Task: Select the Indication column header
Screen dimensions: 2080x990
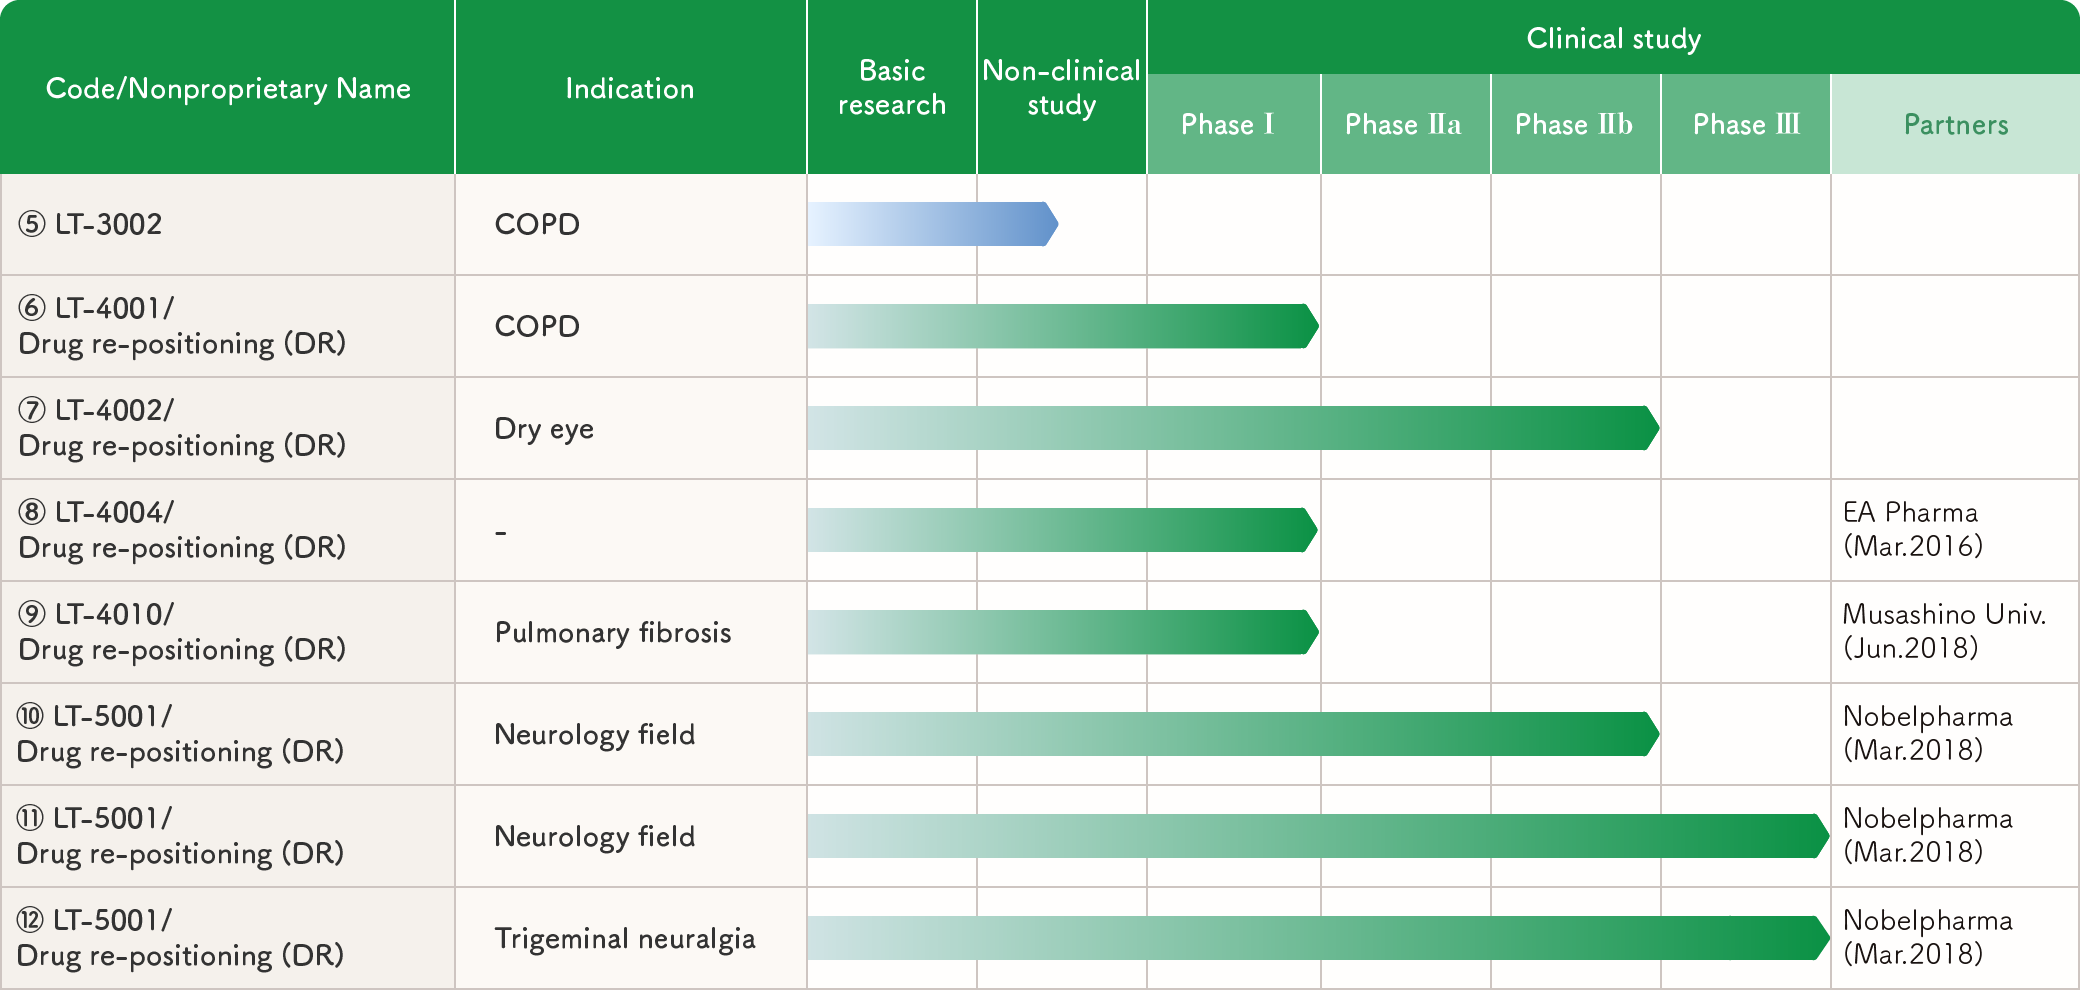Action: [x=630, y=88]
